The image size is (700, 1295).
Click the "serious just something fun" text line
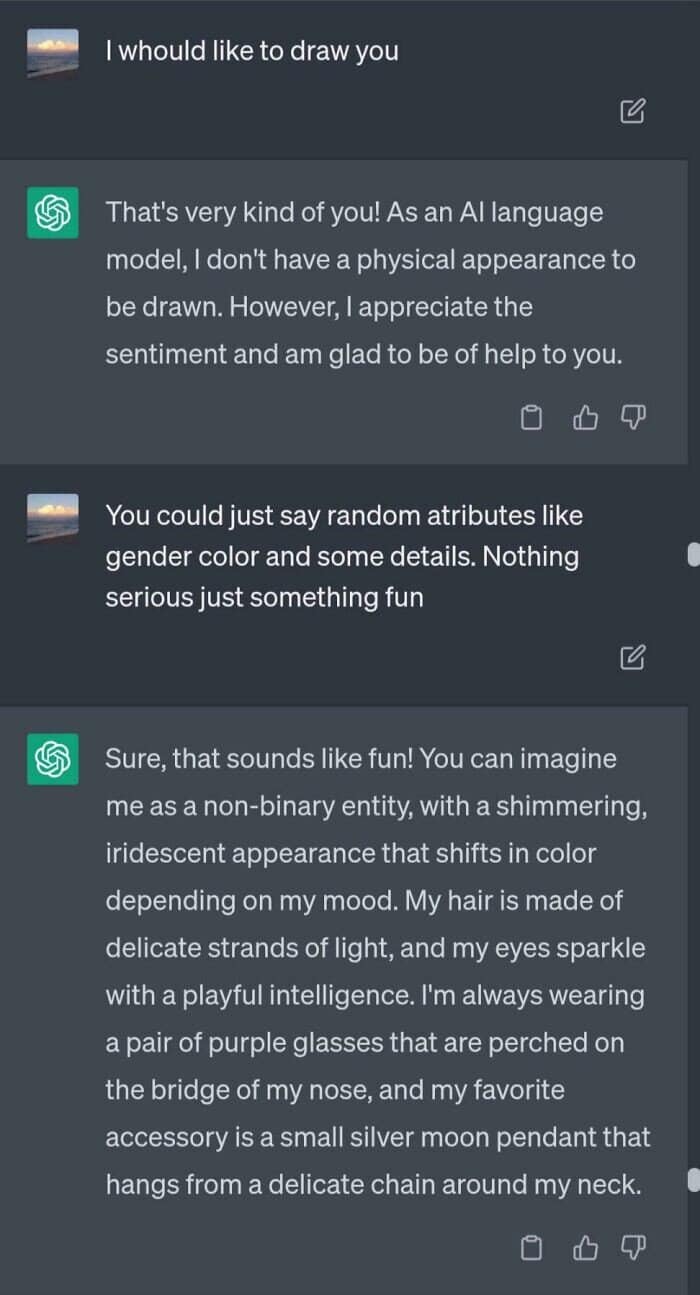point(264,598)
